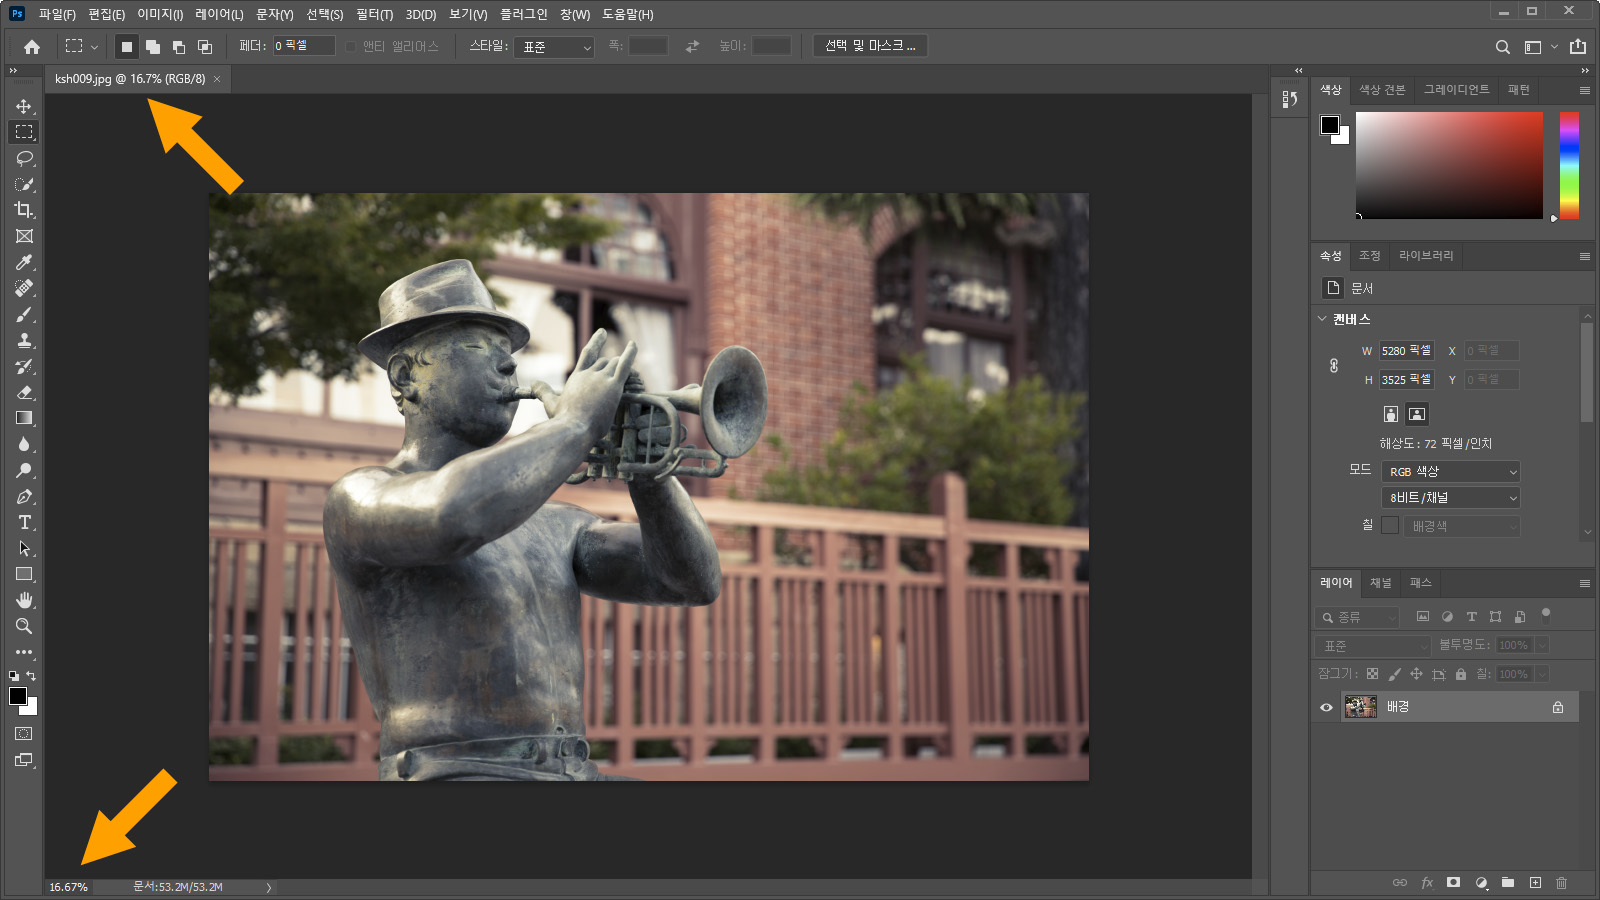Select the Crop tool
1600x900 pixels.
point(24,210)
